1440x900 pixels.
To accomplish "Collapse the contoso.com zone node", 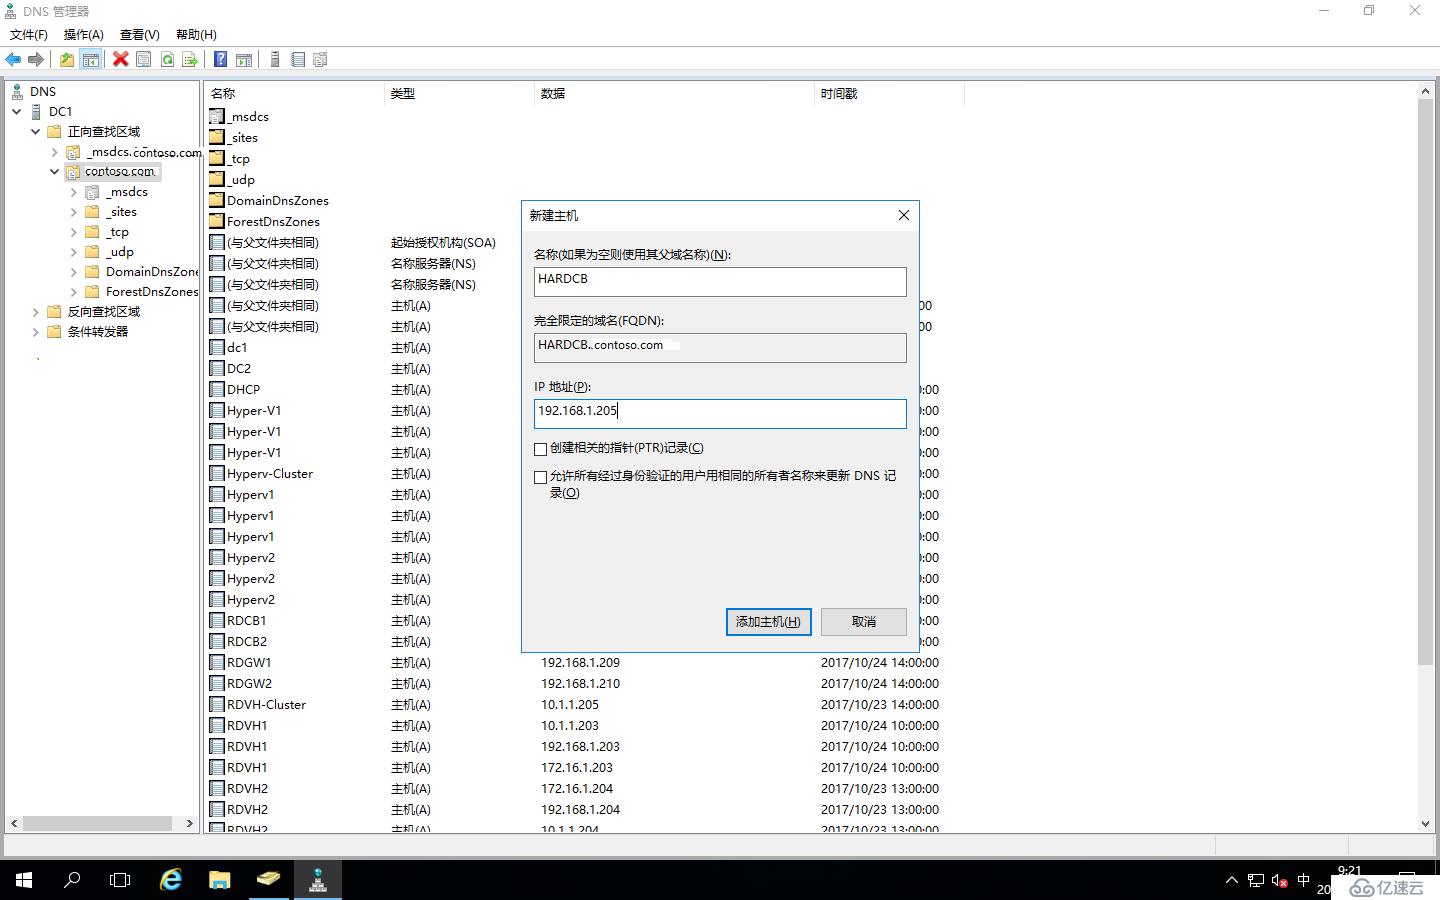I will (x=54, y=172).
